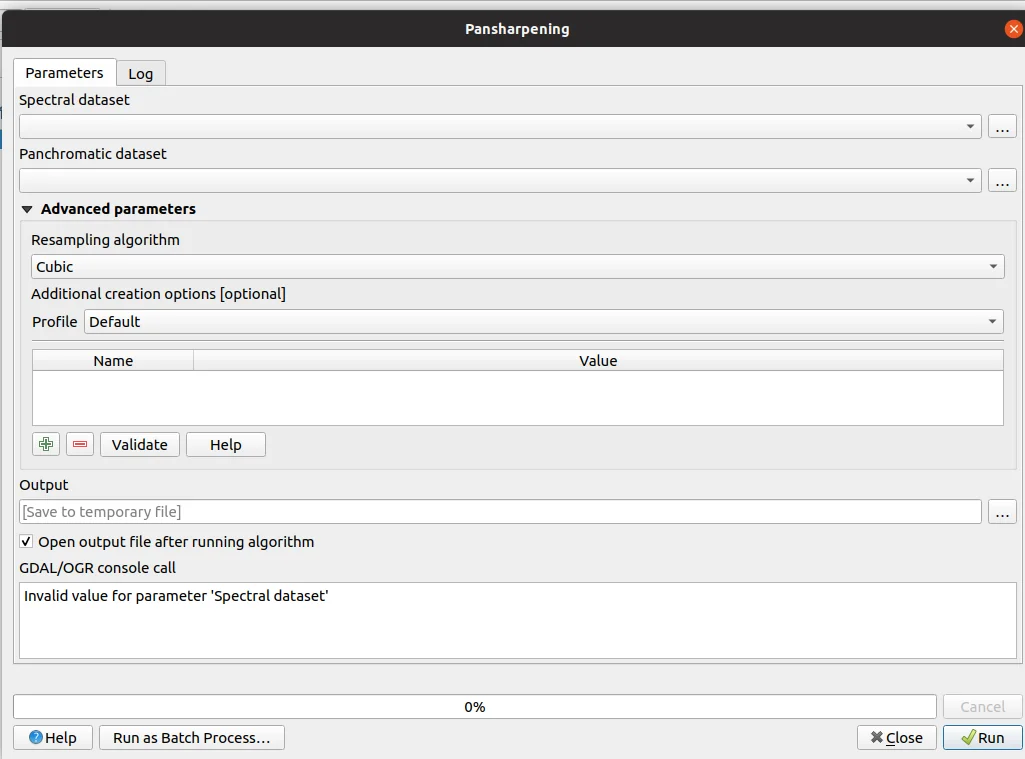
Task: Click the 0% progress bar
Action: [x=474, y=707]
